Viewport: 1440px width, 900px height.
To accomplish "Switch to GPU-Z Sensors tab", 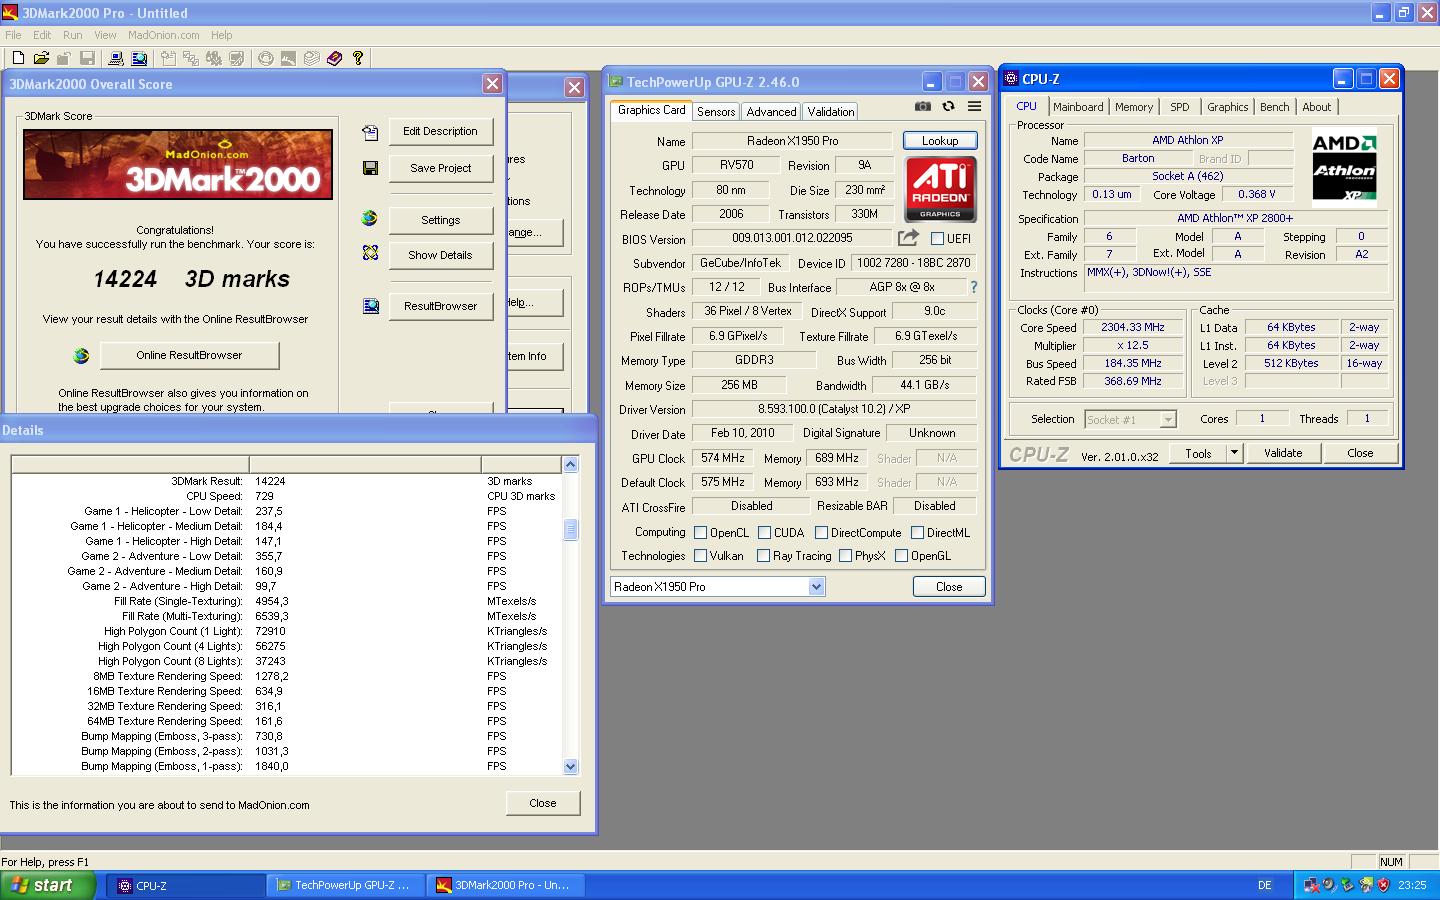I will (x=716, y=112).
